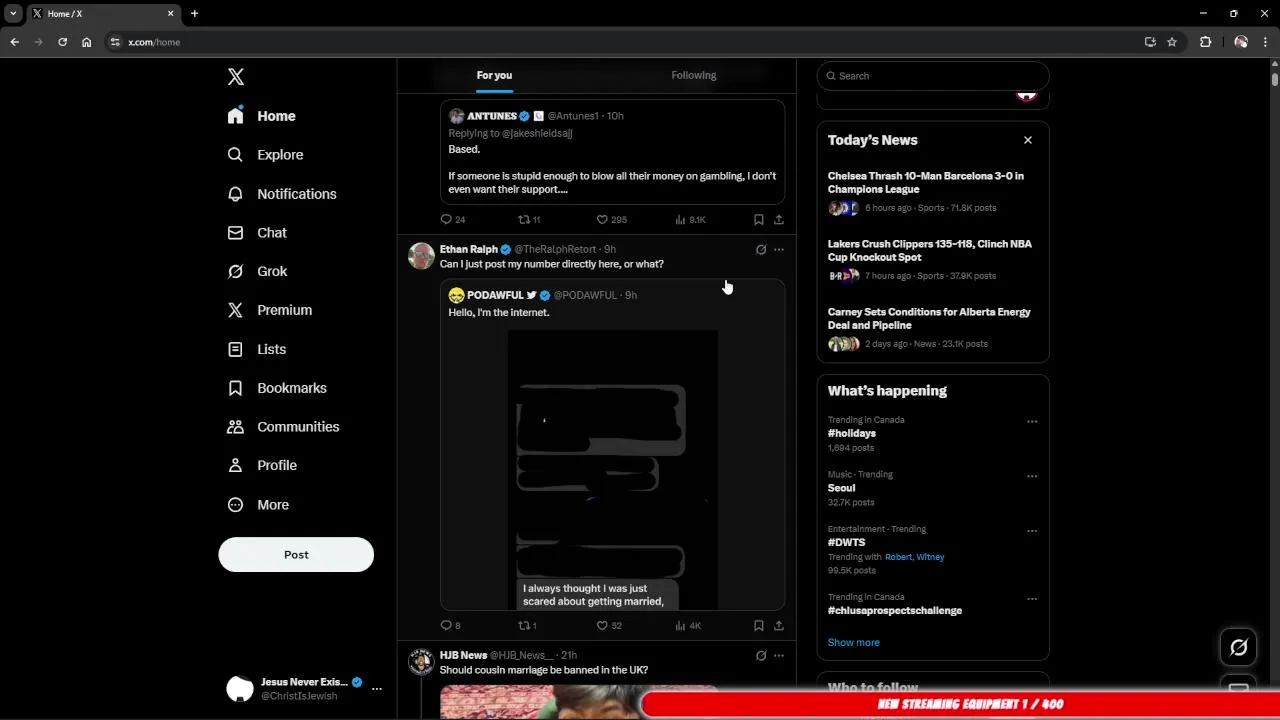Open more options on HJB News post

tap(779, 656)
